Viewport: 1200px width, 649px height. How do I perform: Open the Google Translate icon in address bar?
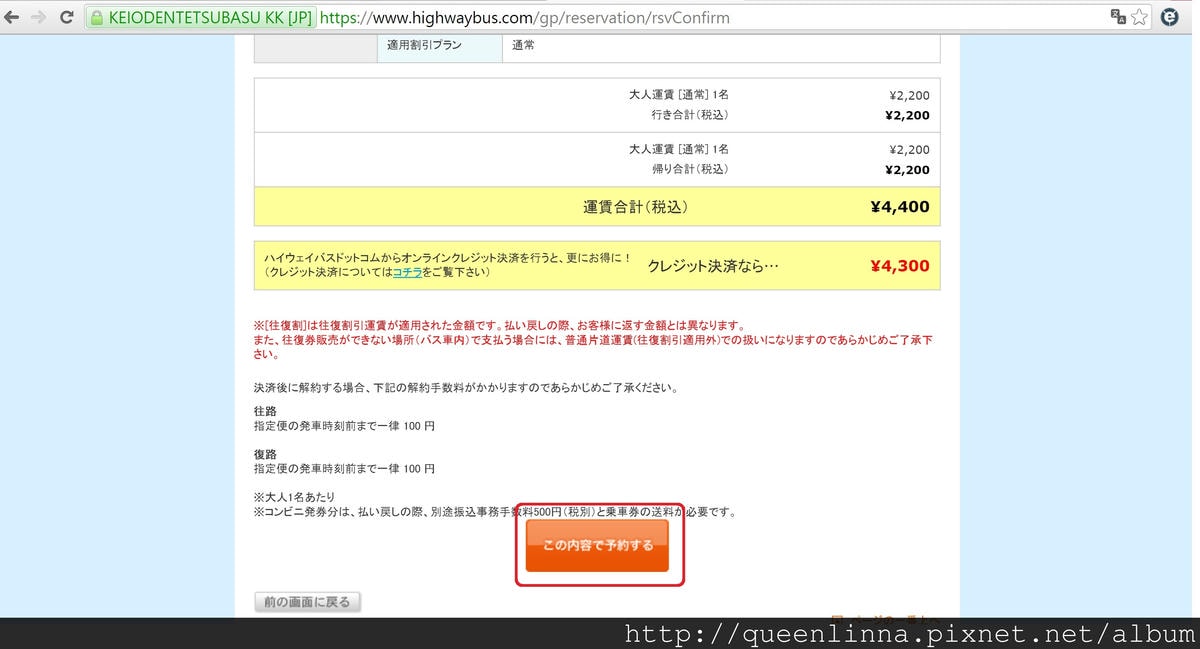click(x=1118, y=17)
